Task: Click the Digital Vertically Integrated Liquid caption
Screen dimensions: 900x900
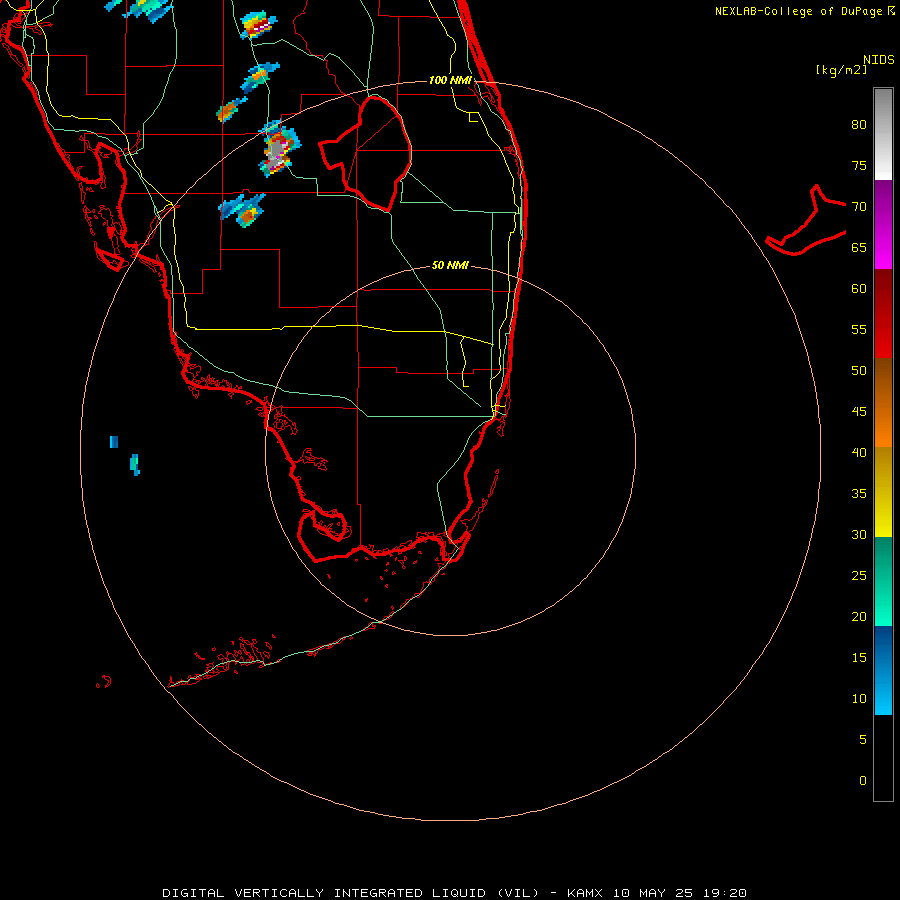Action: click(454, 893)
